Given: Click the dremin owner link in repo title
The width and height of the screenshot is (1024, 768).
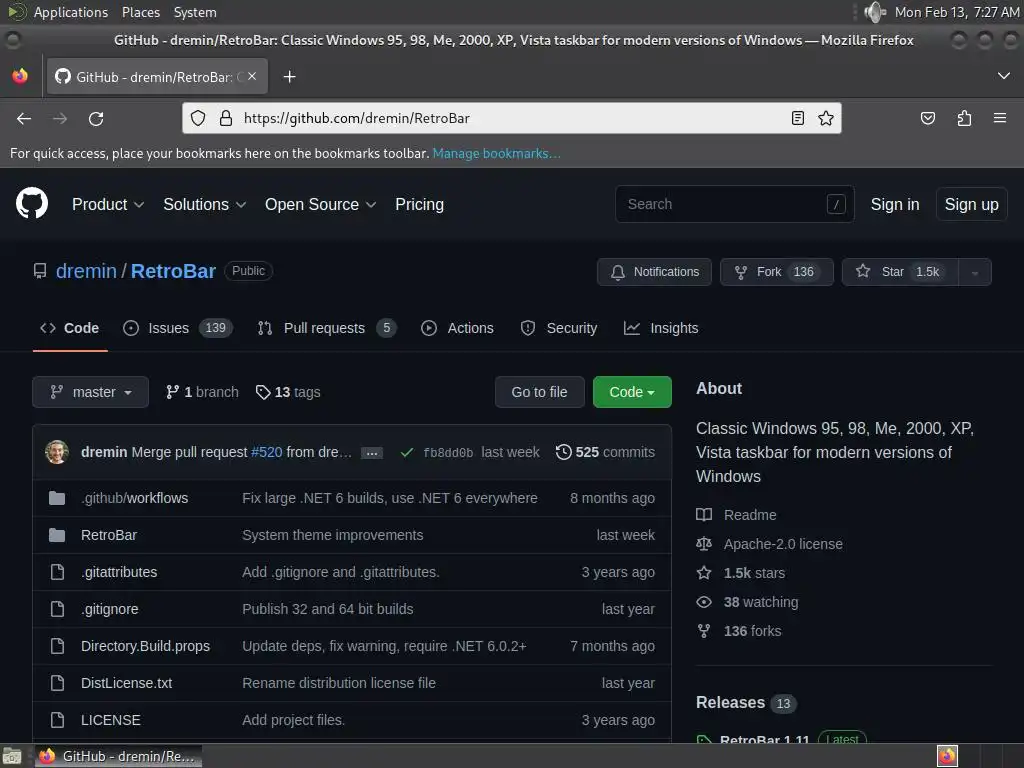Looking at the screenshot, I should click(86, 271).
